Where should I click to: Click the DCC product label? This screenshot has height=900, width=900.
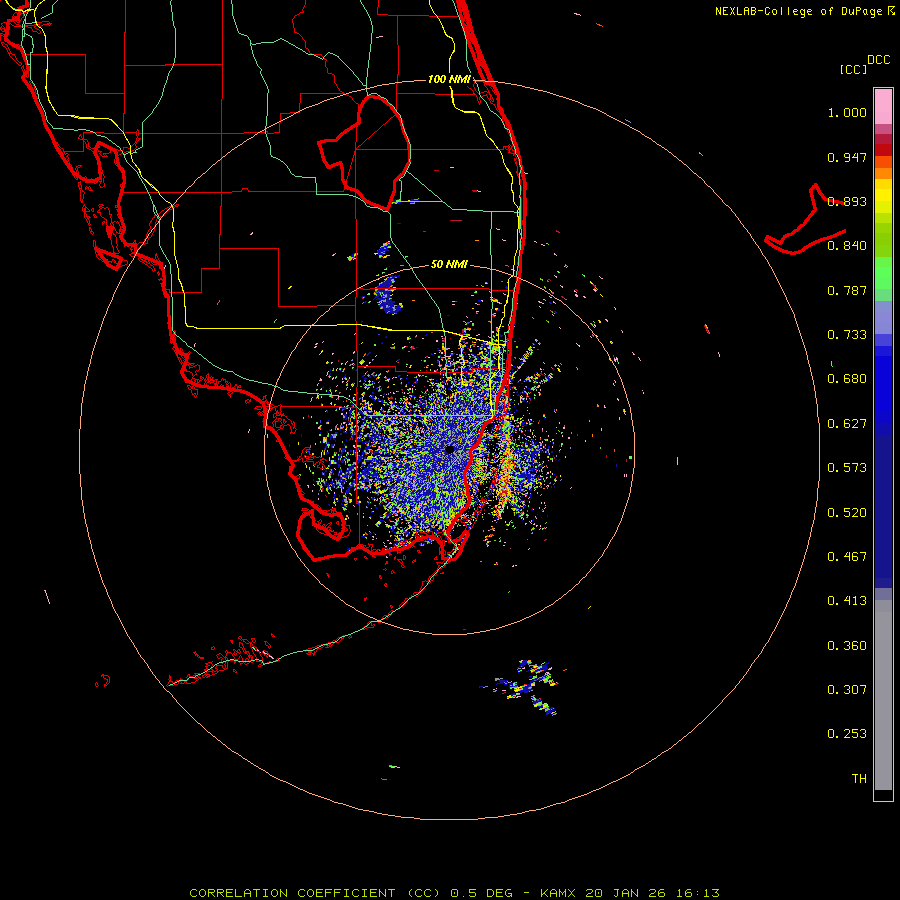point(878,60)
